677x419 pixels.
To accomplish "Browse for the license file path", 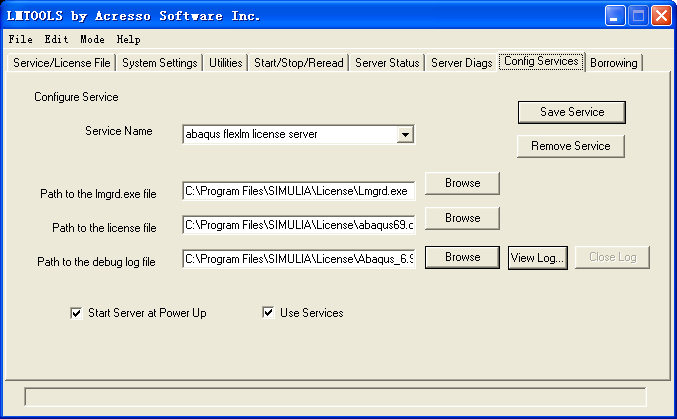I will (462, 218).
